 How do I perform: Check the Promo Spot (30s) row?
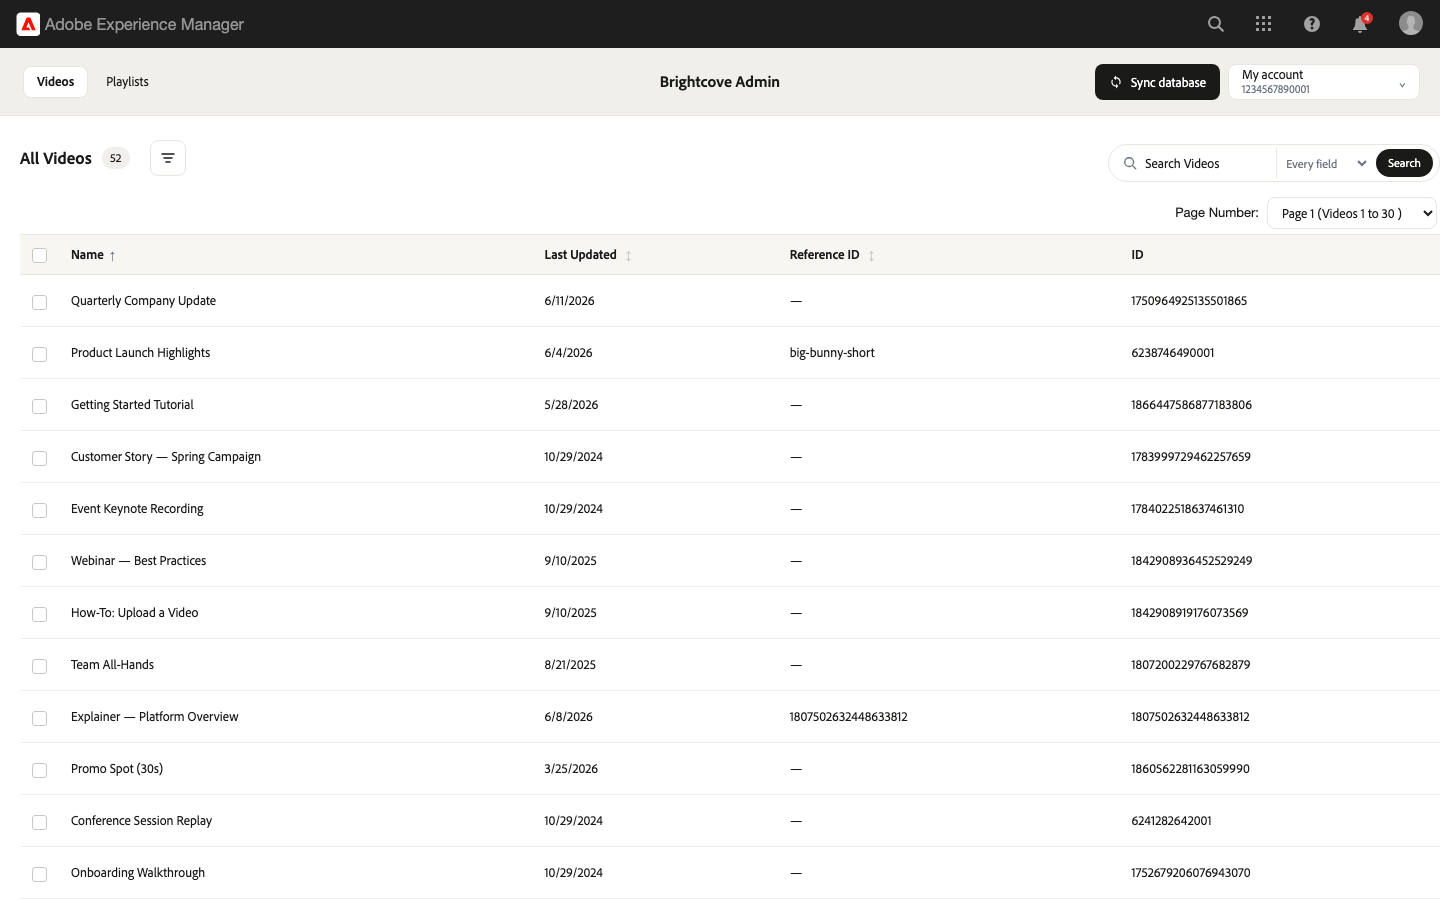pyautogui.click(x=40, y=770)
